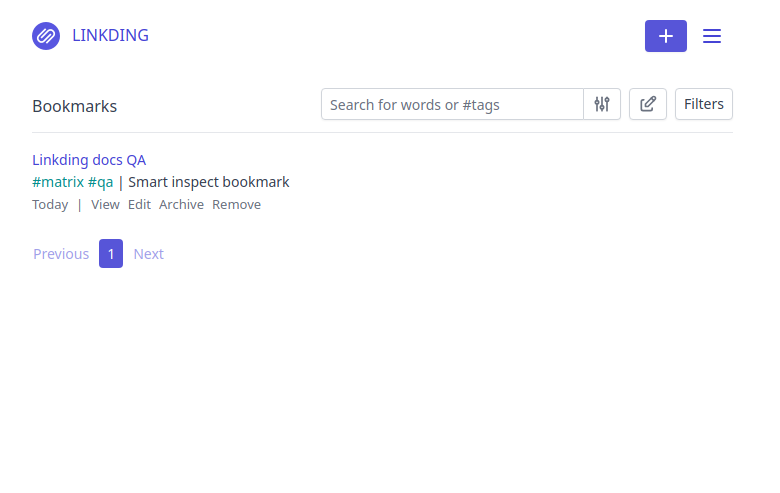Filter by the #qa tag
The height and width of the screenshot is (493, 780).
tap(100, 182)
